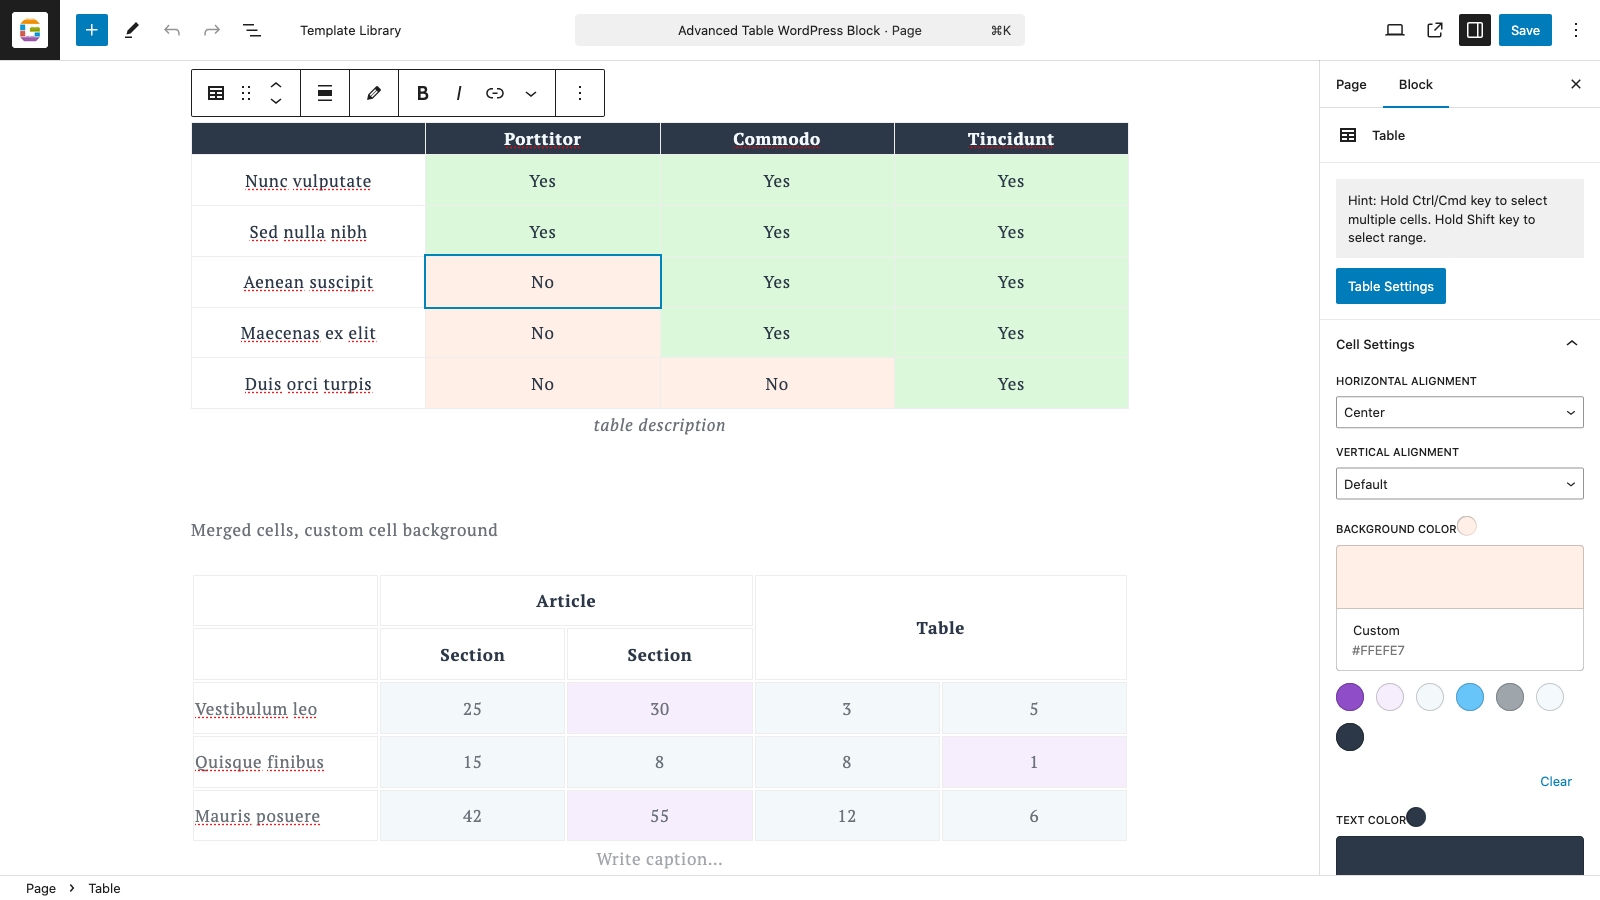Clear the background color

[1555, 782]
